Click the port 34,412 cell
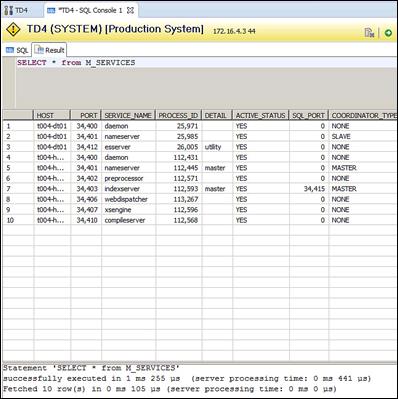The height and width of the screenshot is (399, 398). pos(86,147)
